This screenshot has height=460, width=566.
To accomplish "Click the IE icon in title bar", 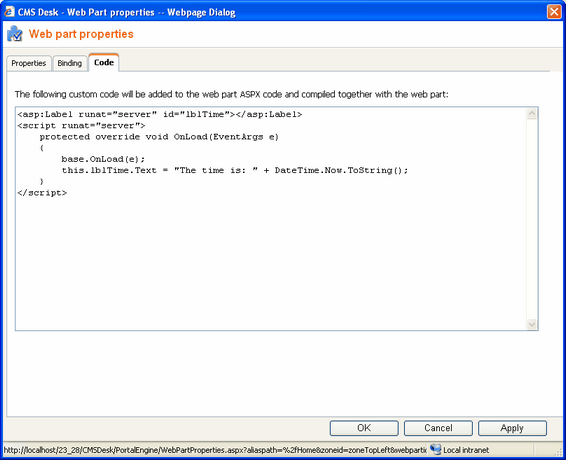I will (9, 12).
